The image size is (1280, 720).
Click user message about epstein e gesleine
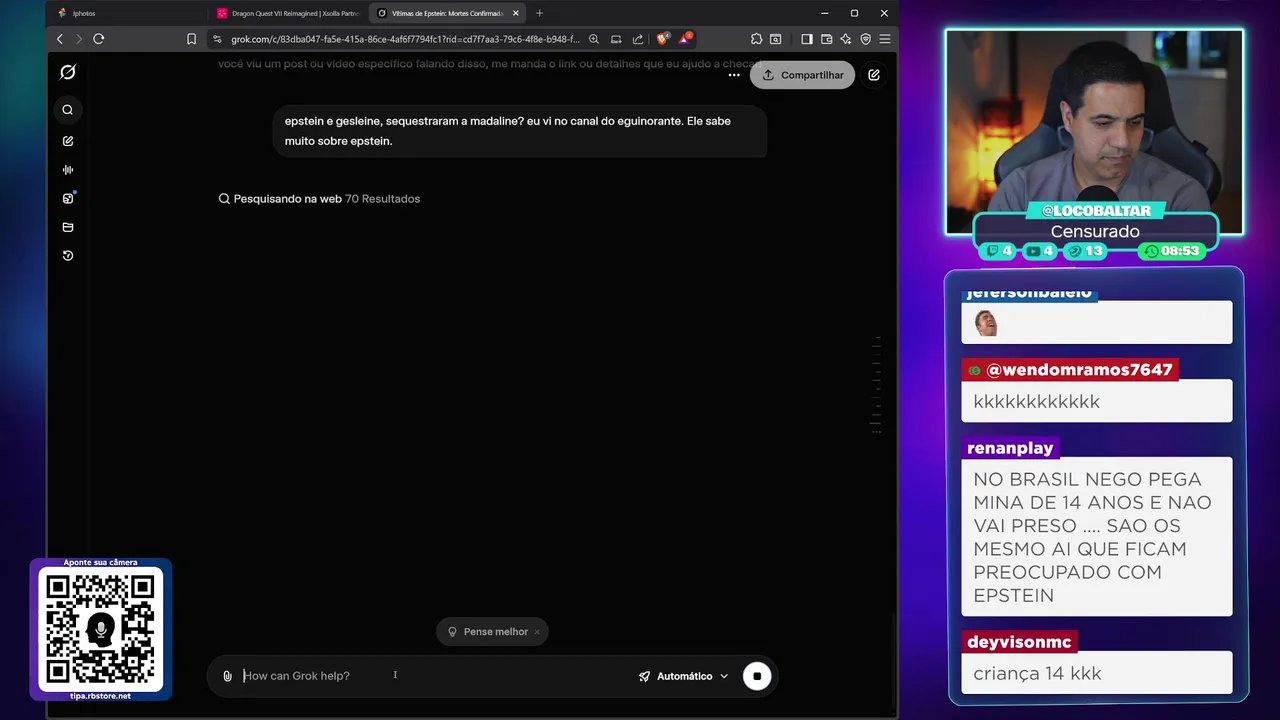coord(519,131)
